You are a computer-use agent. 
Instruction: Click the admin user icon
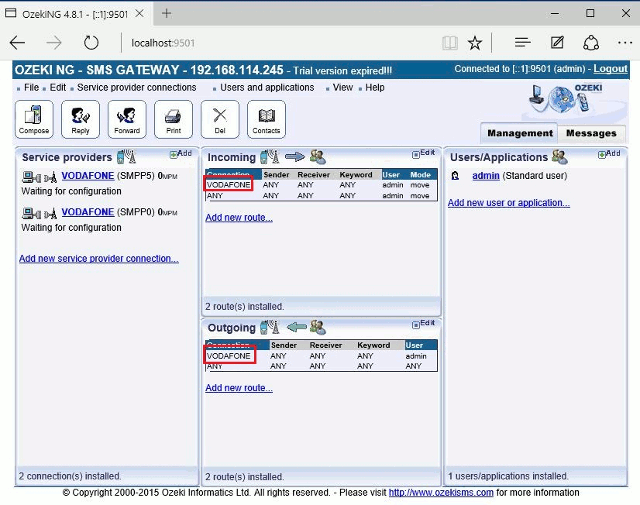(455, 176)
